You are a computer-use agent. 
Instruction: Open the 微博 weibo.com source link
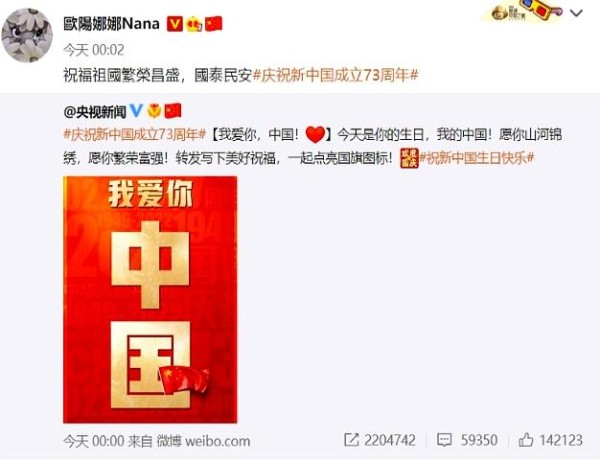click(x=203, y=441)
